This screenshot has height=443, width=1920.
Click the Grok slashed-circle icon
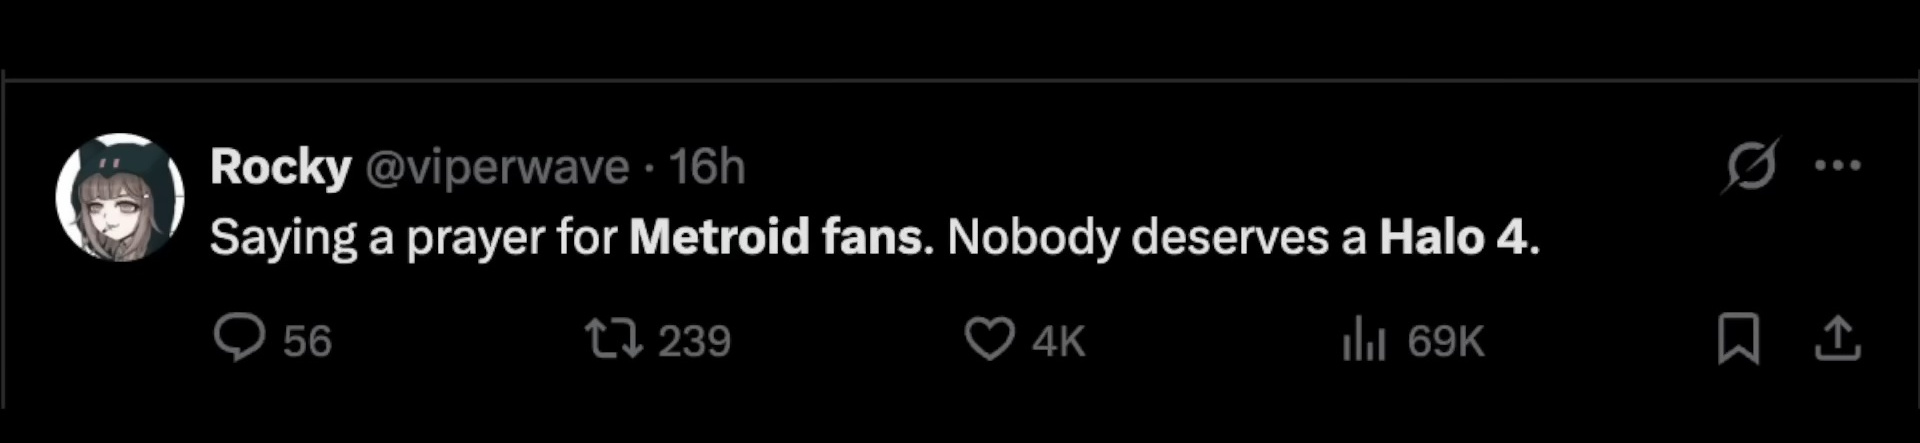pyautogui.click(x=1751, y=165)
